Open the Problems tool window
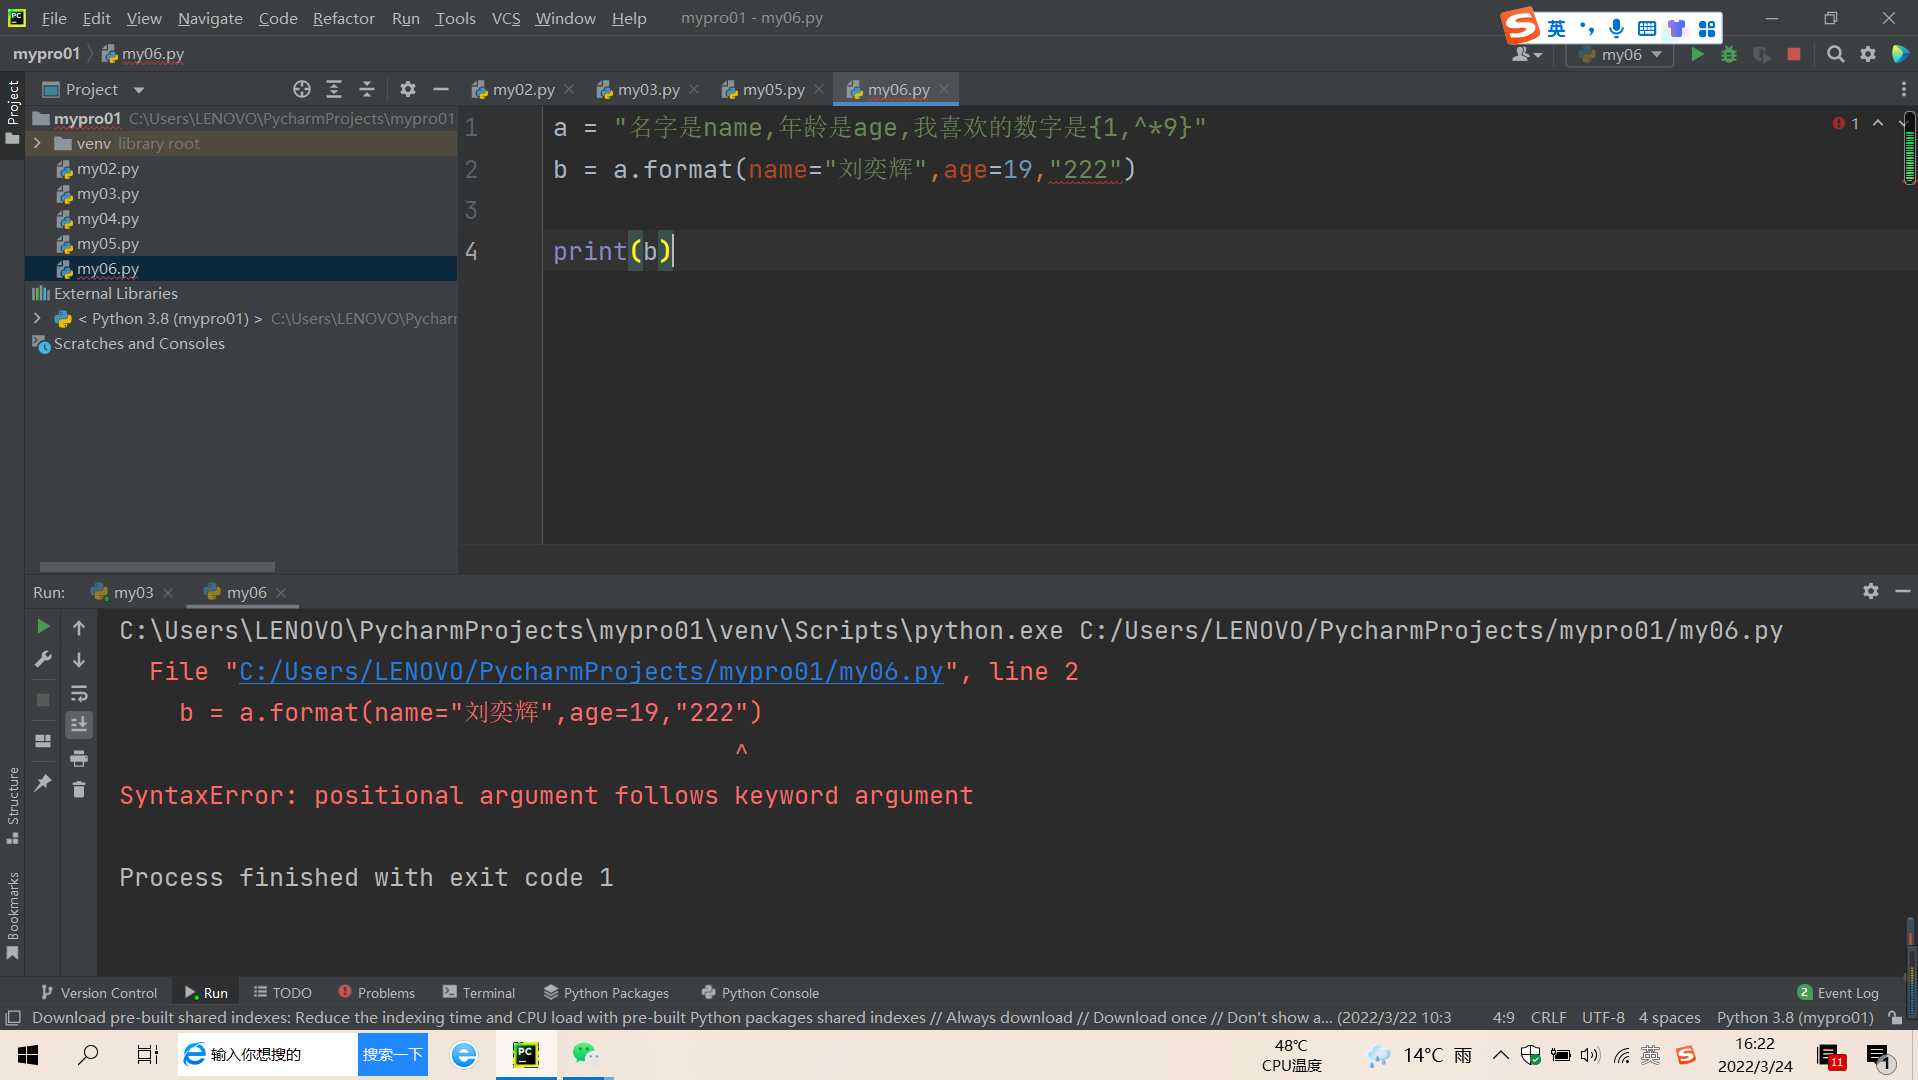This screenshot has width=1918, height=1080. tap(376, 993)
